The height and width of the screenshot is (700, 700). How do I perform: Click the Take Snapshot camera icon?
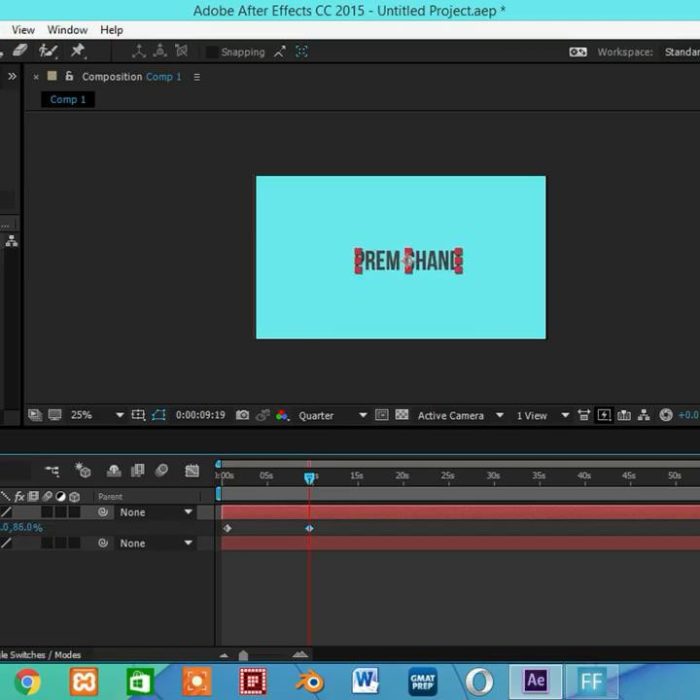(x=242, y=415)
